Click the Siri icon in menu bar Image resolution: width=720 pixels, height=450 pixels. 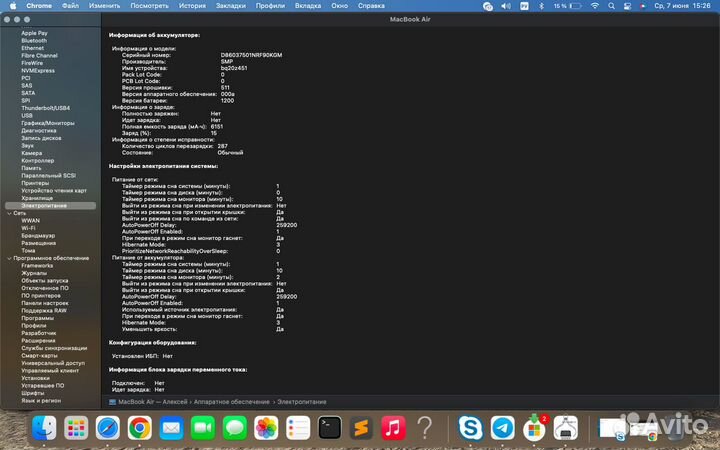pos(643,6)
